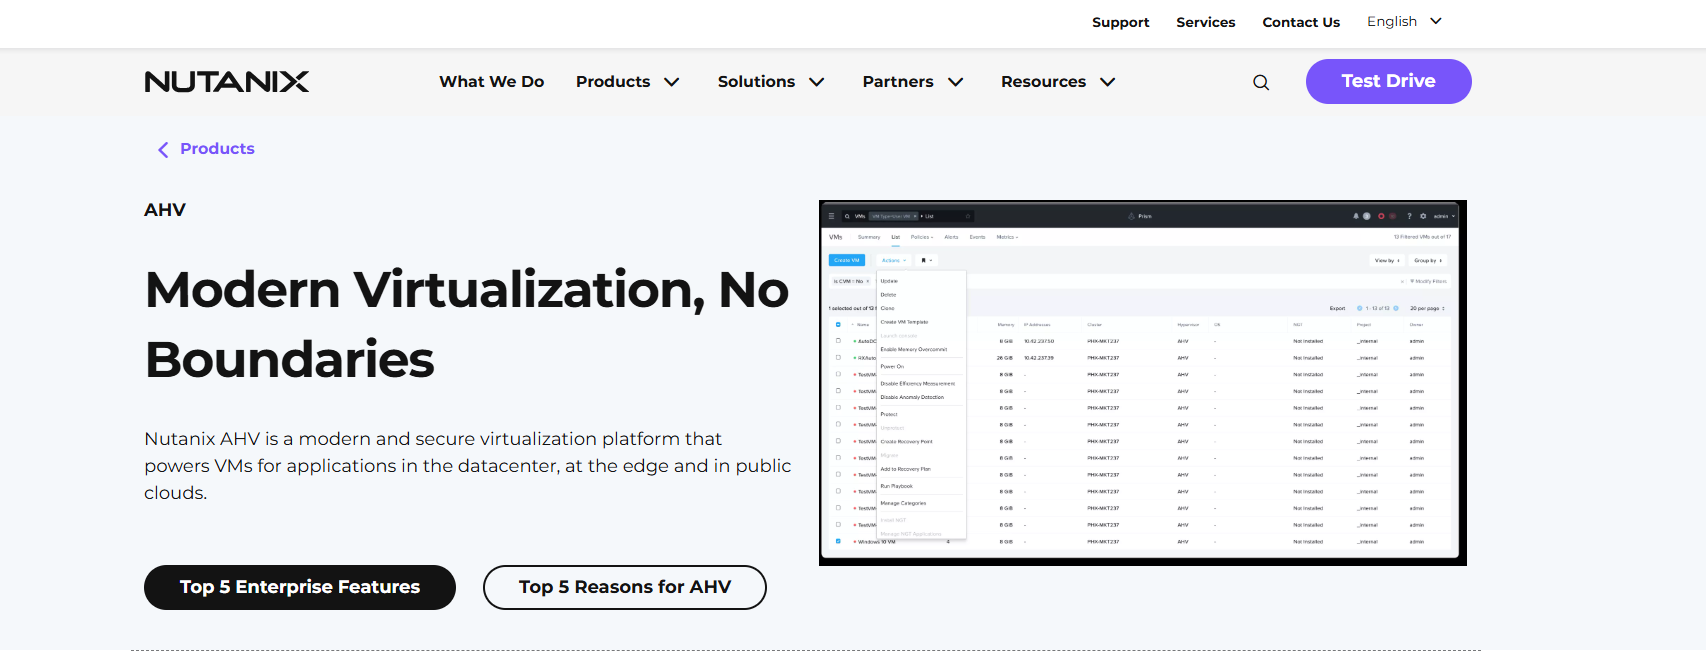Image resolution: width=1706 pixels, height=656 pixels.
Task: Open the Events tab in Prism screenshot
Action: [977, 237]
